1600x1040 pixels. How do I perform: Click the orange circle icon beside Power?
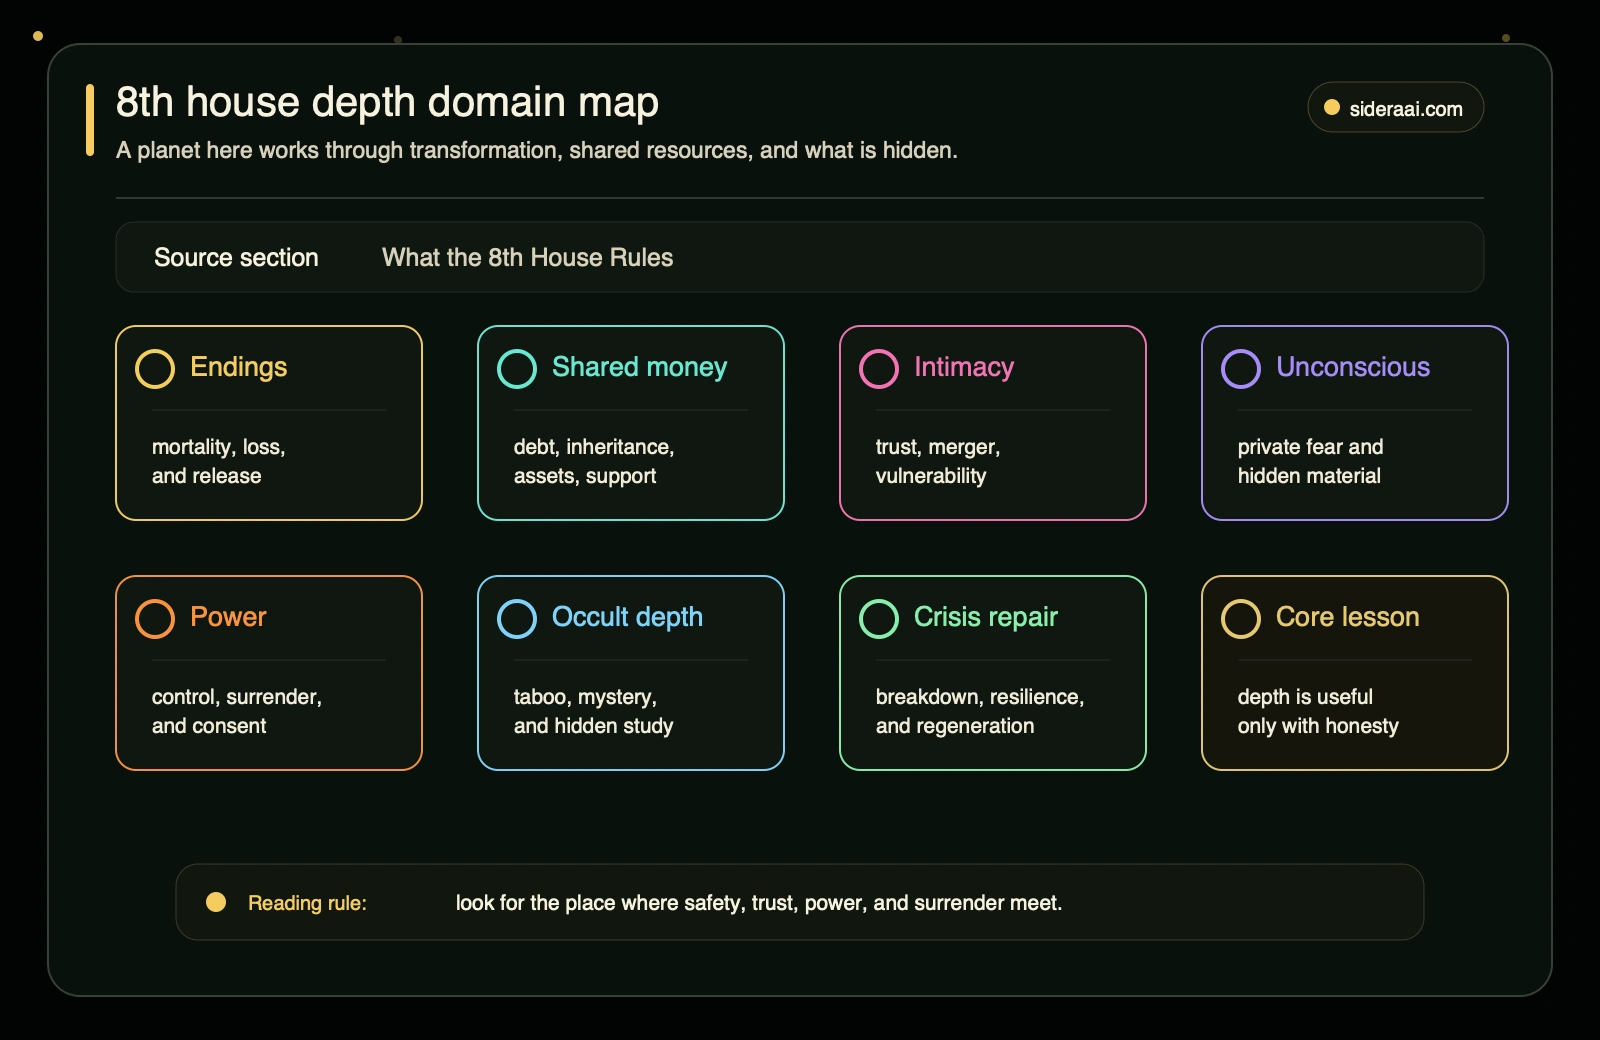155,619
